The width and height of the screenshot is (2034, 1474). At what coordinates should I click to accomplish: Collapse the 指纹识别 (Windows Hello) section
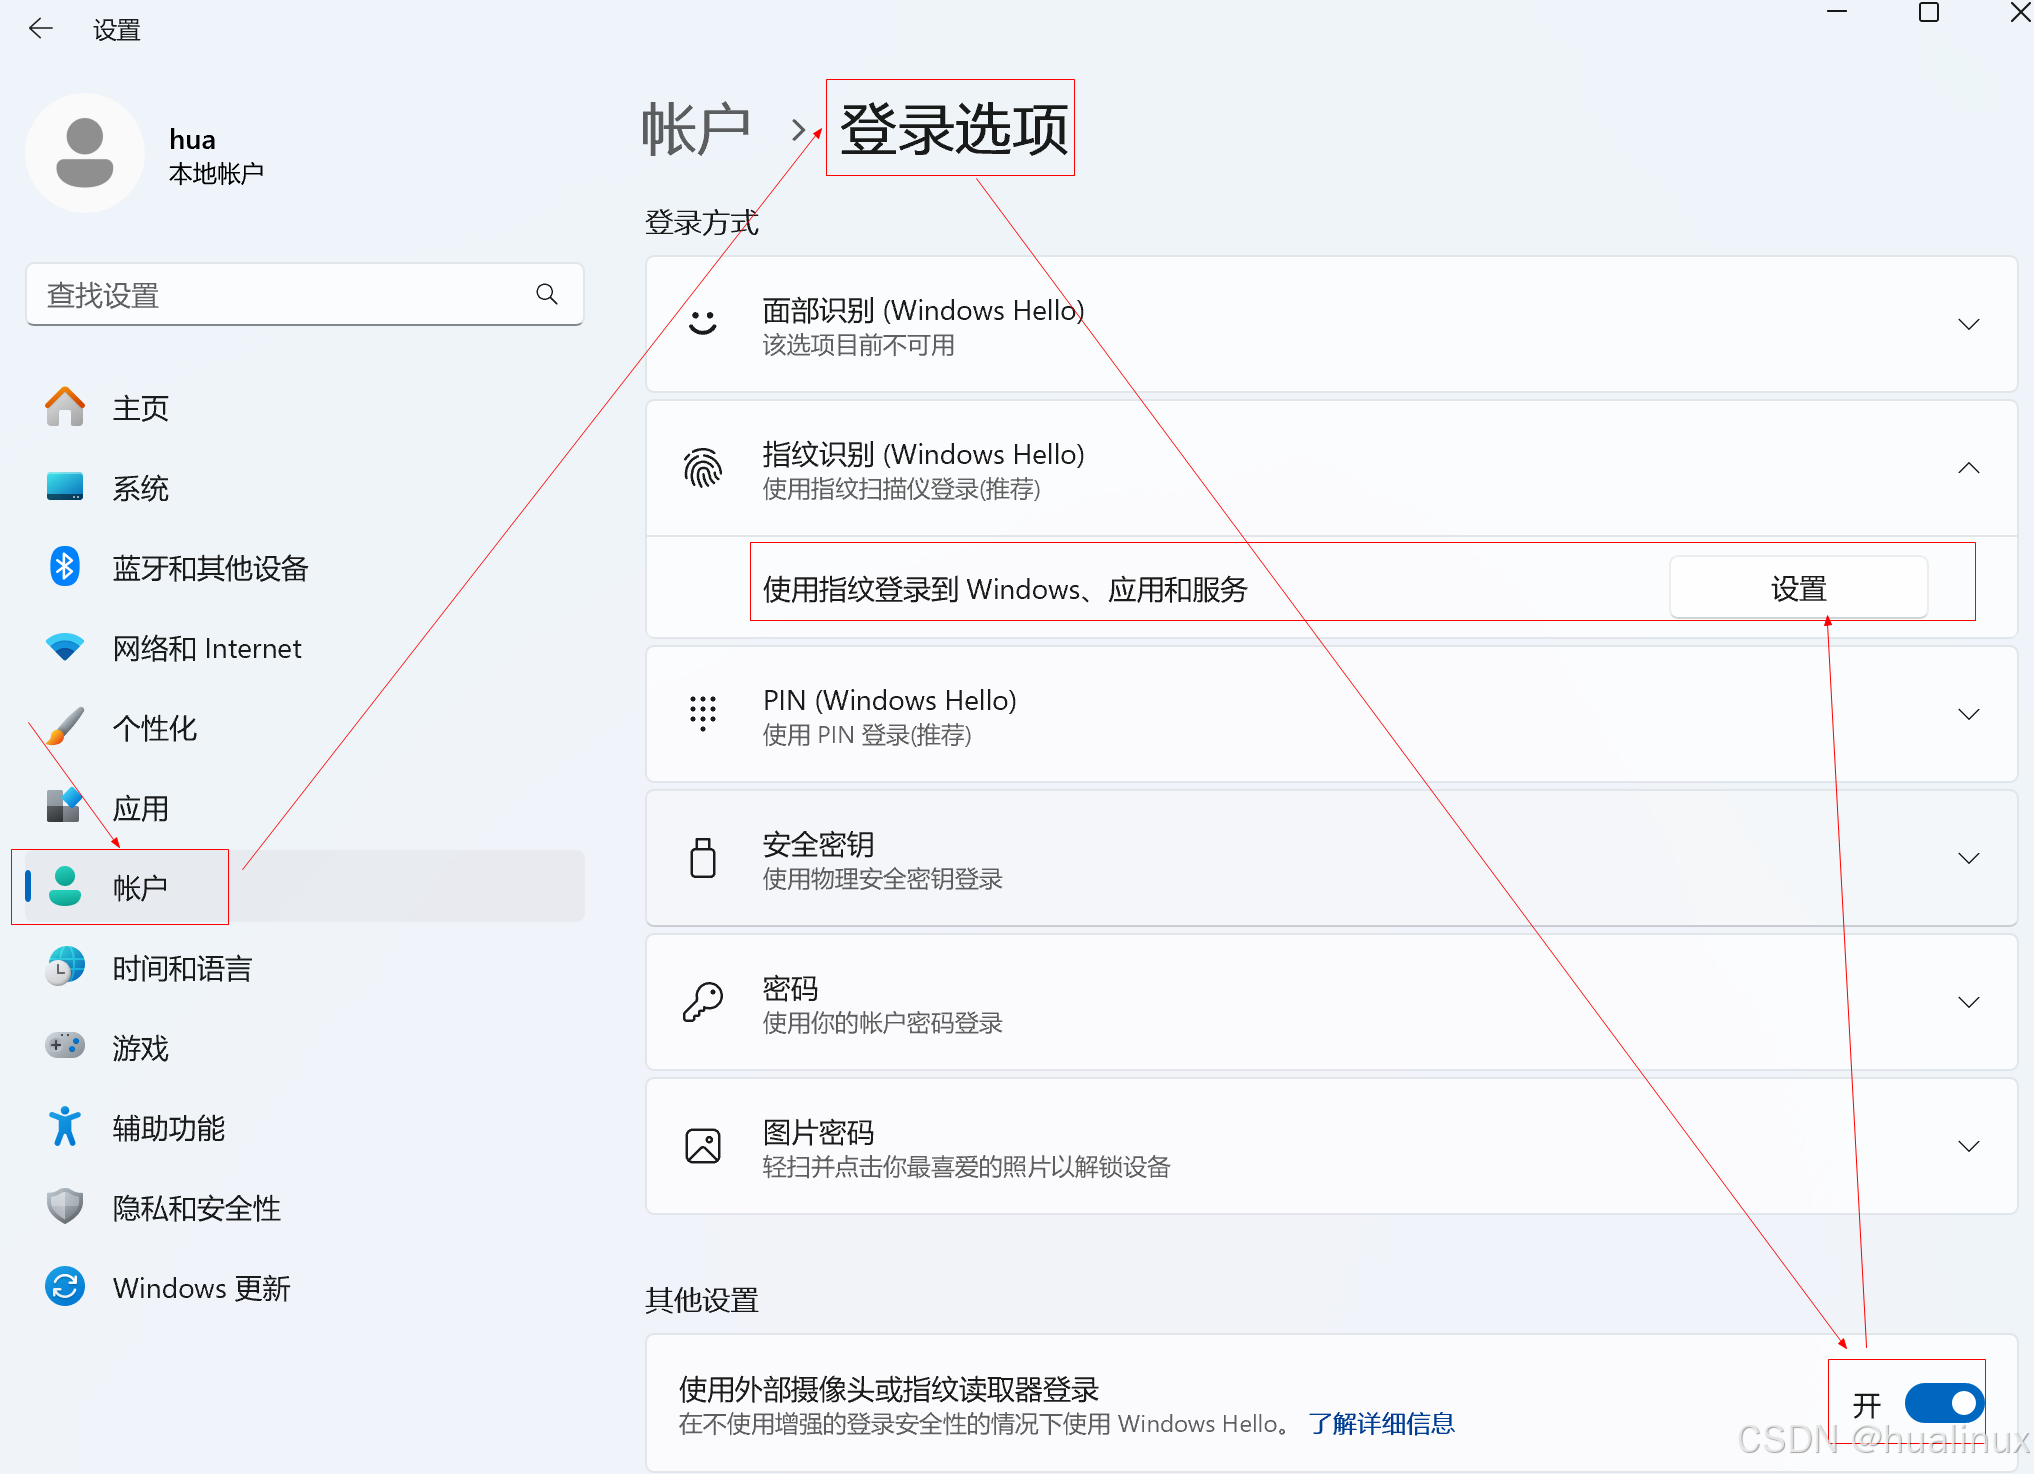coord(1968,468)
